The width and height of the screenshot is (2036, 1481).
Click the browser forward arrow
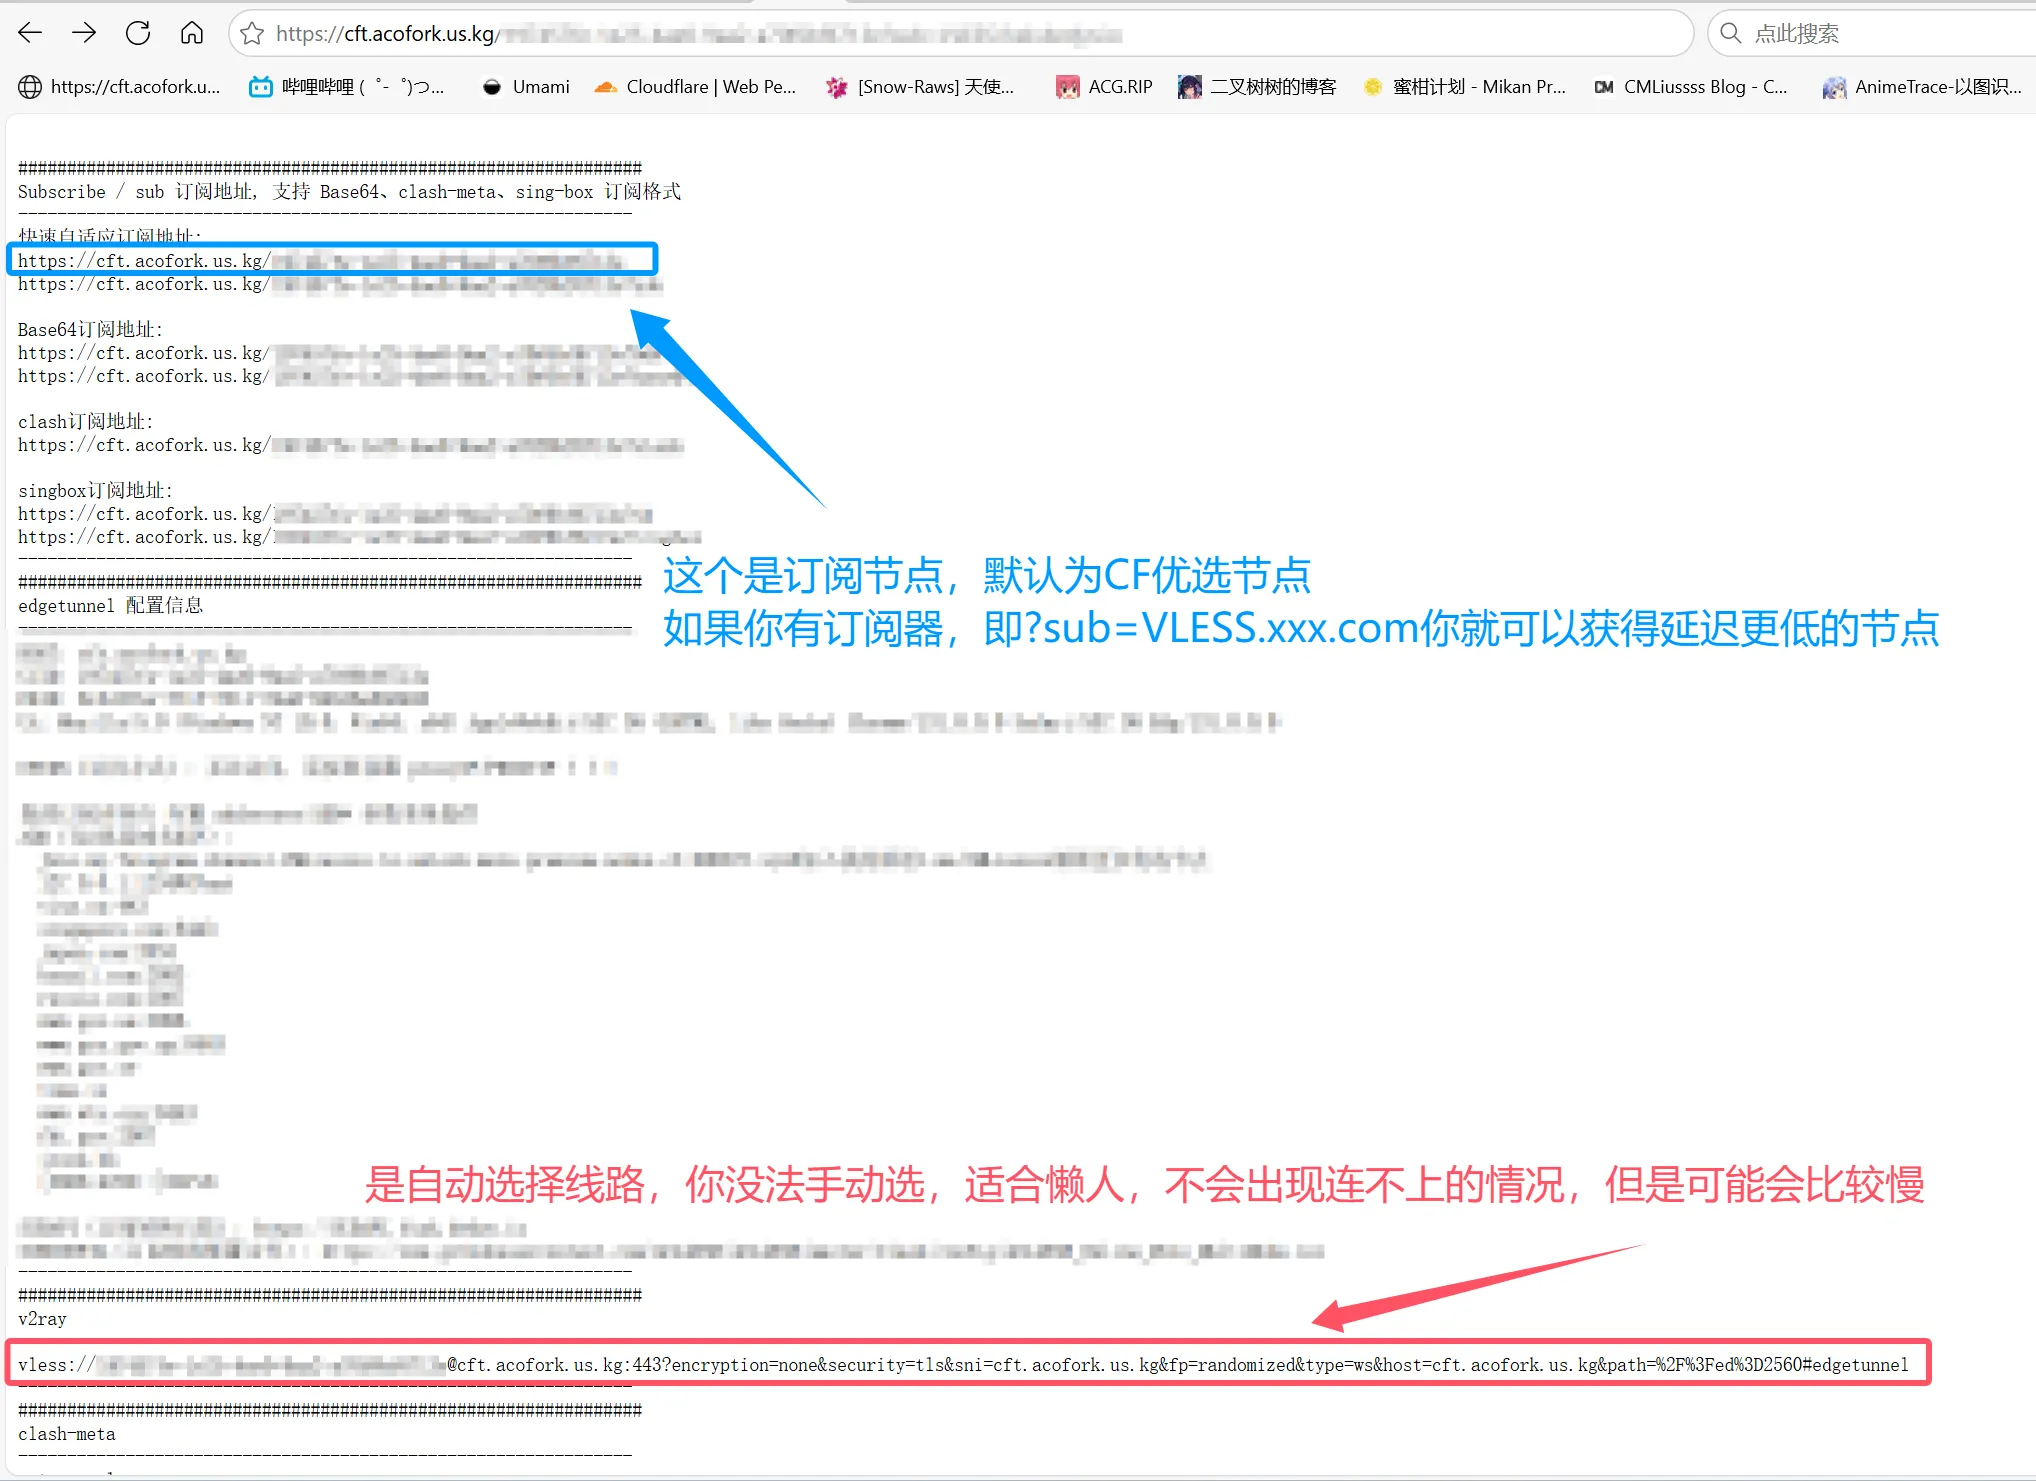(x=84, y=33)
